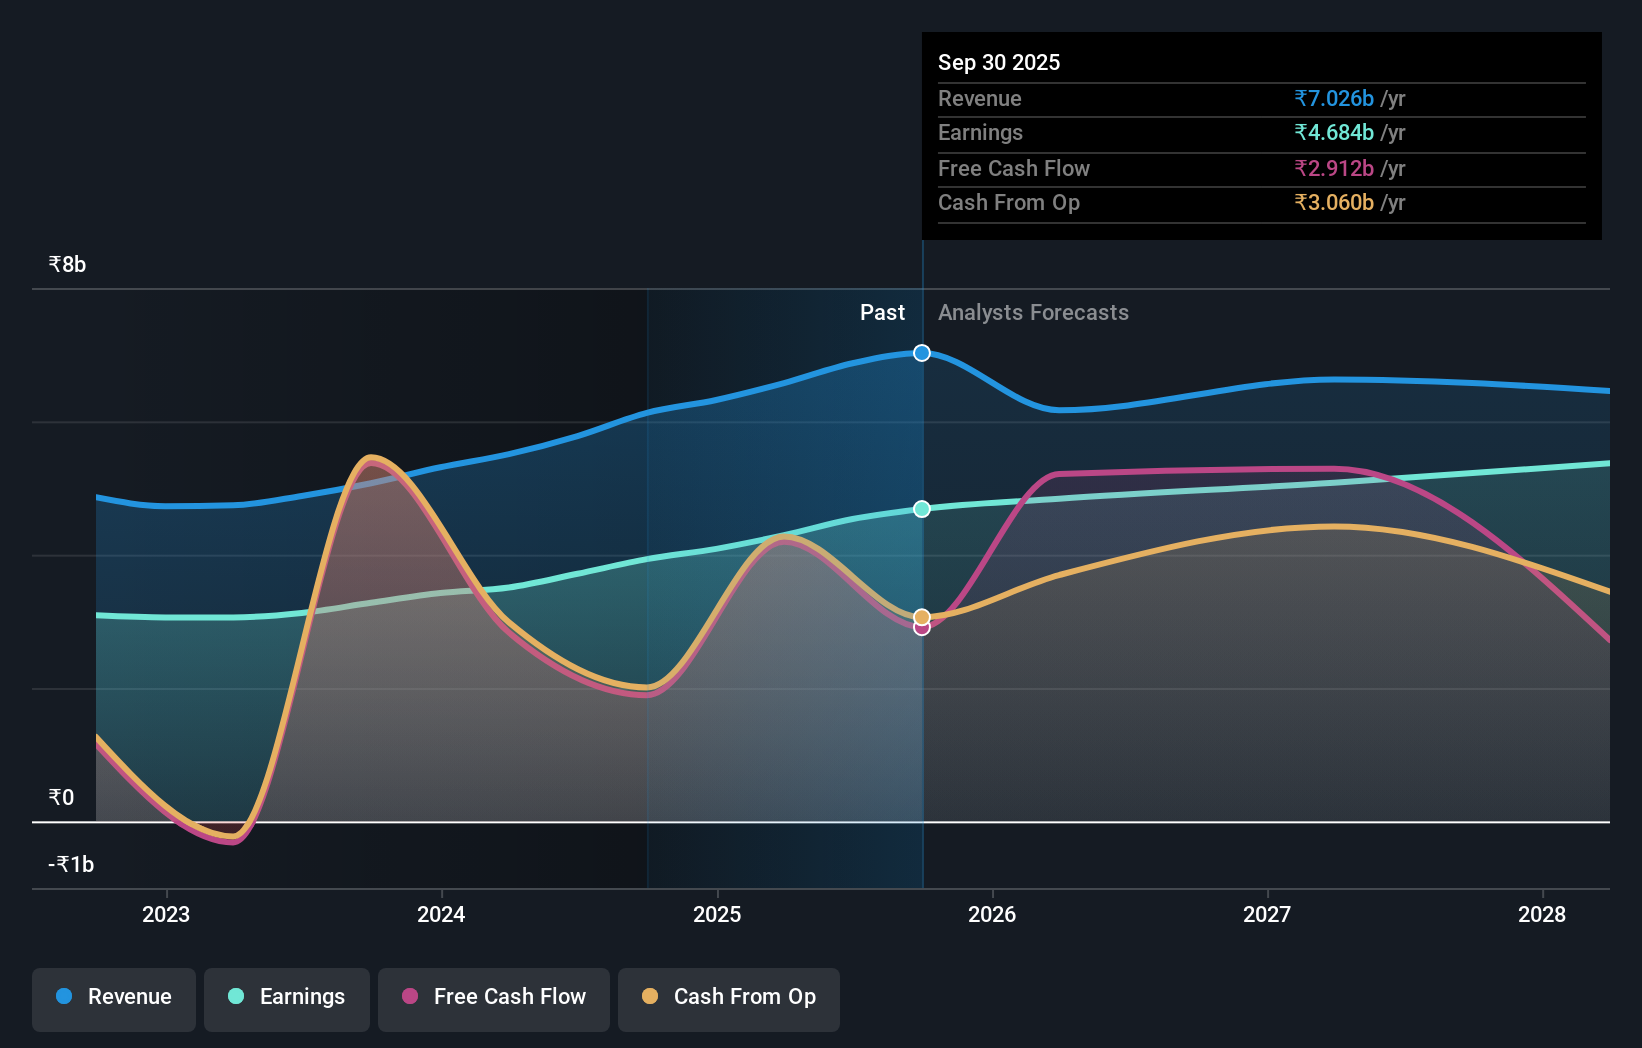The image size is (1642, 1048).
Task: Open the Cash From Op legend button
Action: point(729,997)
